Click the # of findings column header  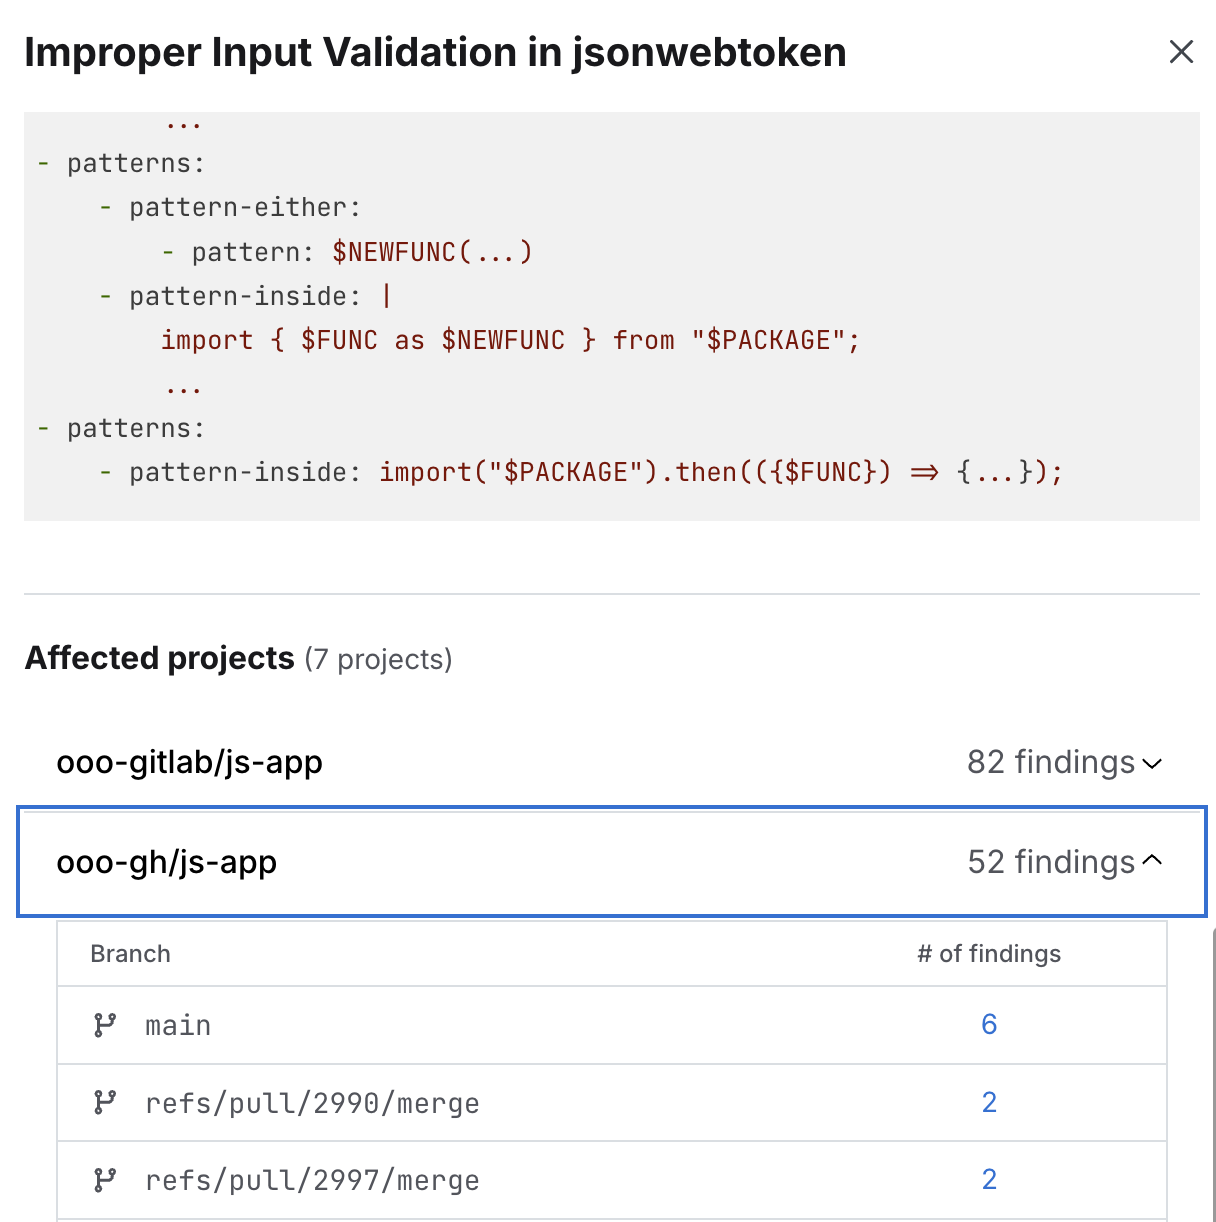click(x=989, y=954)
